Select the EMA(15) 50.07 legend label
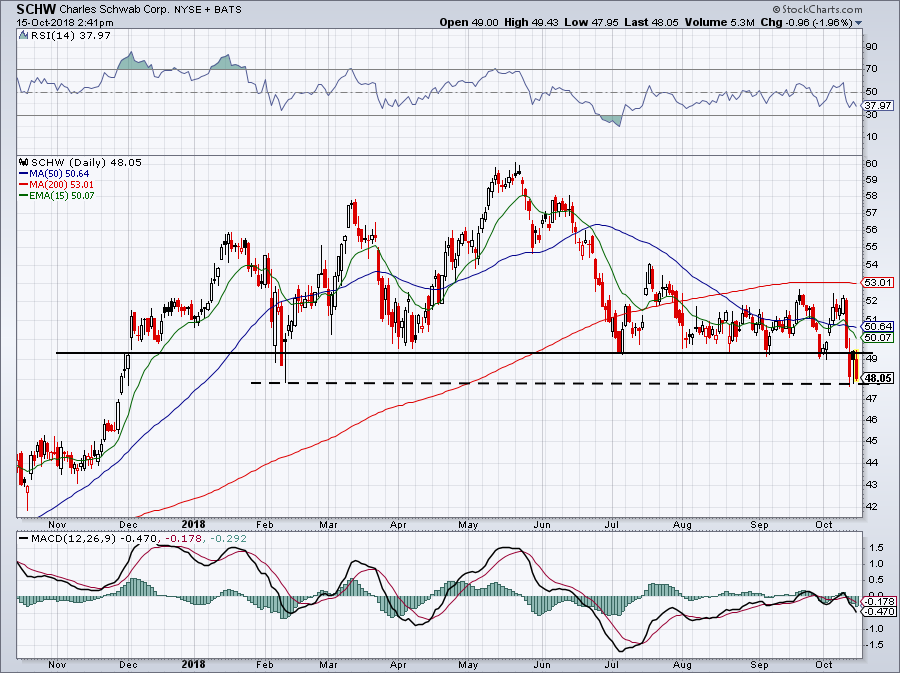This screenshot has height=673, width=900. click(x=62, y=196)
